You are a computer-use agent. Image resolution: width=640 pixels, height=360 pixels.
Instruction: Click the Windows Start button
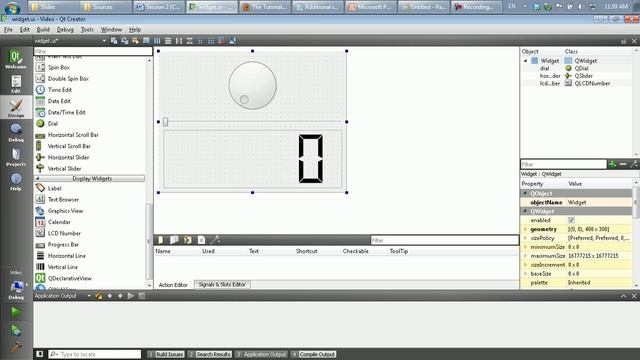point(12,7)
